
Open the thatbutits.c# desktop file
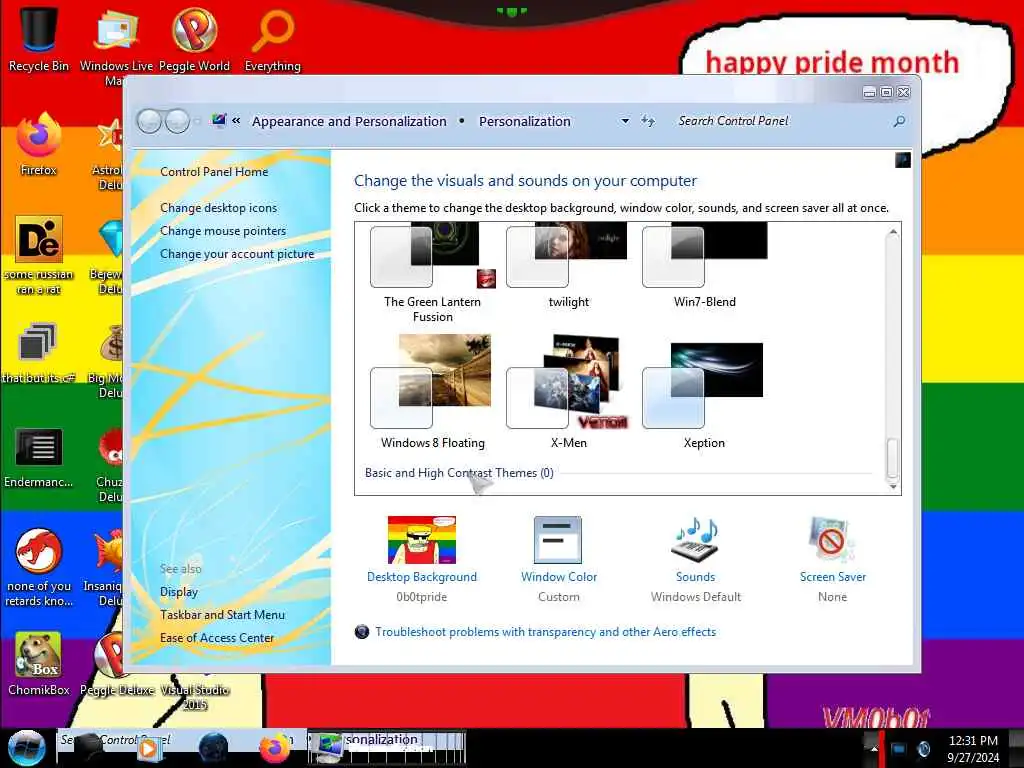coord(38,353)
